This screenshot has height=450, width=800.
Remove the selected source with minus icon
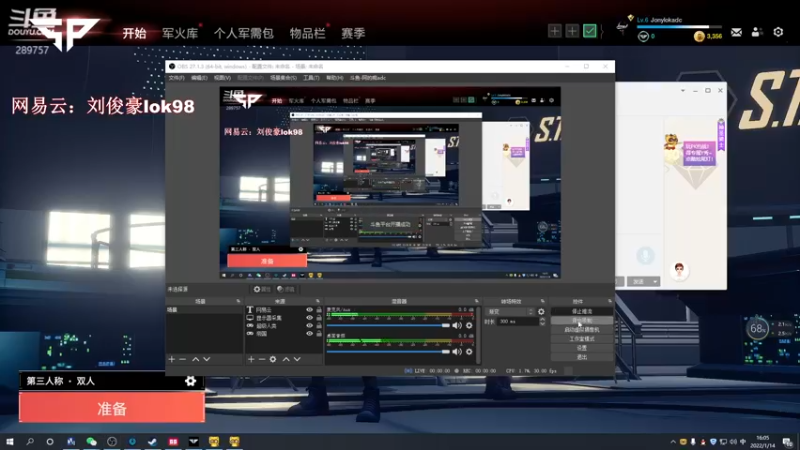[x=262, y=359]
